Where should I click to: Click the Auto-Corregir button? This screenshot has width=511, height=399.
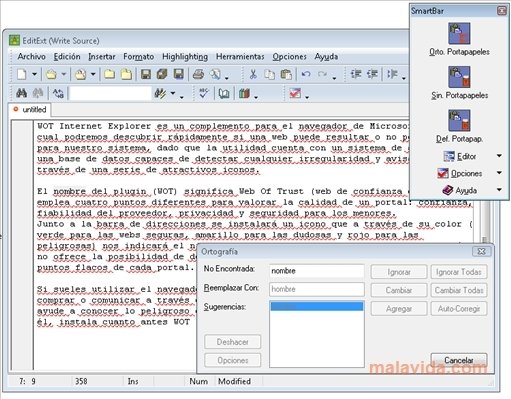click(459, 309)
